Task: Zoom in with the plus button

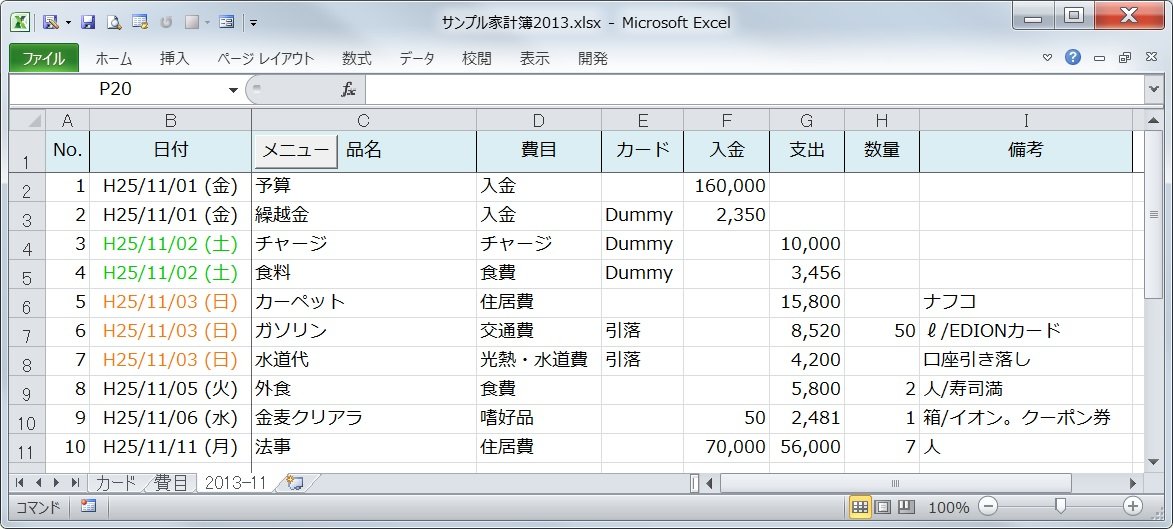Action: tap(1134, 507)
